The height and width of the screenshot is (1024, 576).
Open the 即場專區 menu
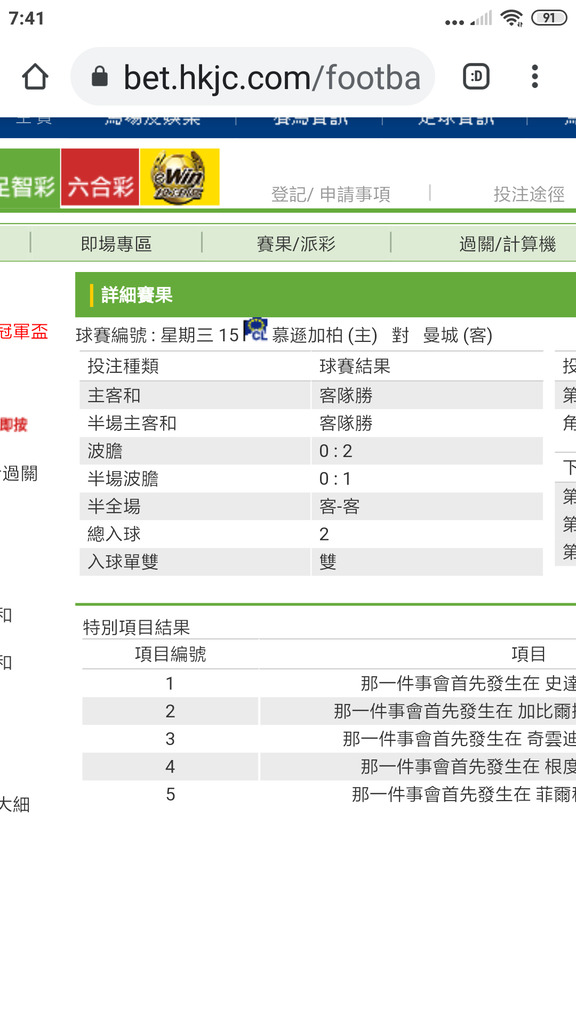tap(116, 244)
